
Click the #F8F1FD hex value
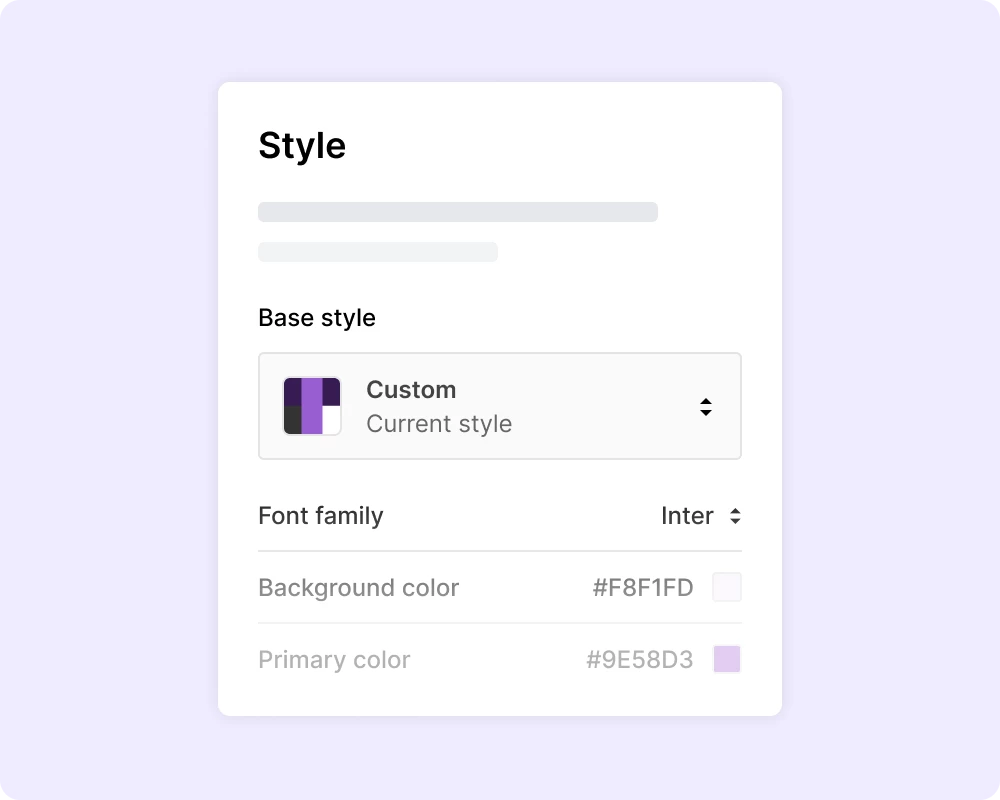(643, 588)
